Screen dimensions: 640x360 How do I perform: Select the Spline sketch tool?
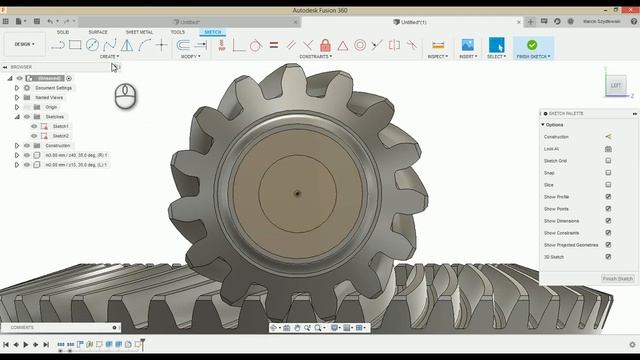pyautogui.click(x=109, y=45)
